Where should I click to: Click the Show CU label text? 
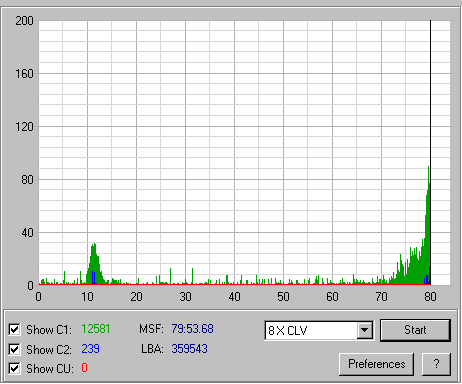(x=50, y=369)
